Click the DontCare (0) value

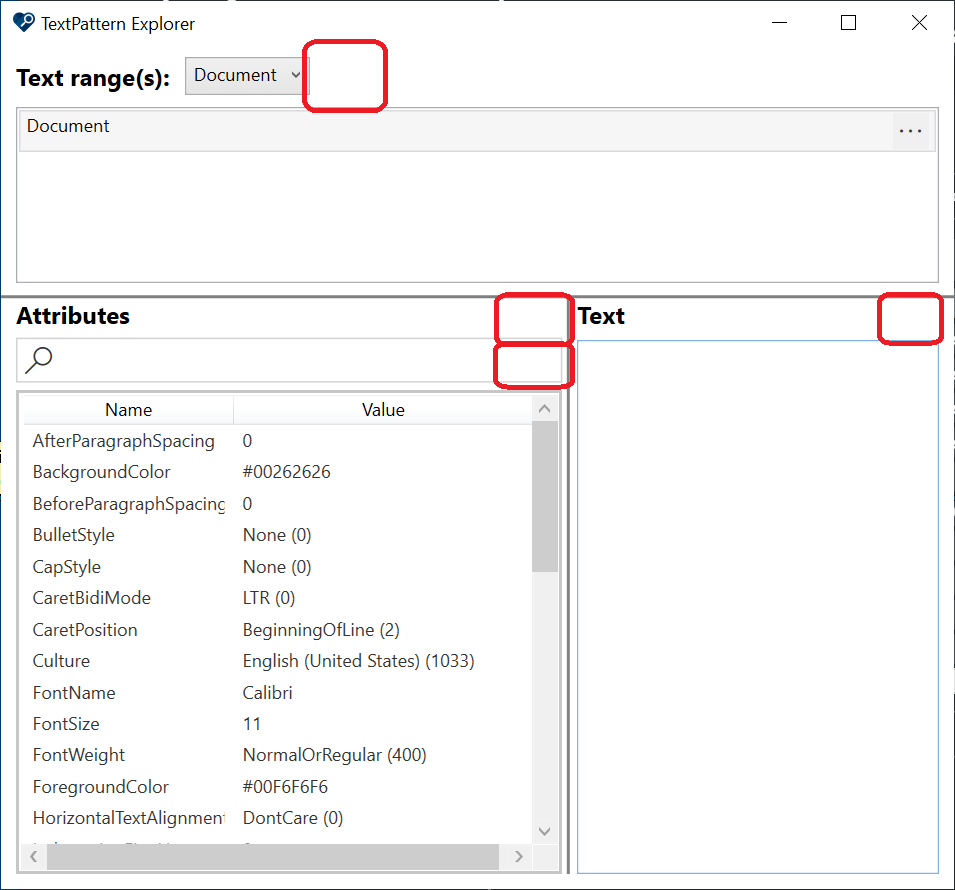(x=293, y=818)
